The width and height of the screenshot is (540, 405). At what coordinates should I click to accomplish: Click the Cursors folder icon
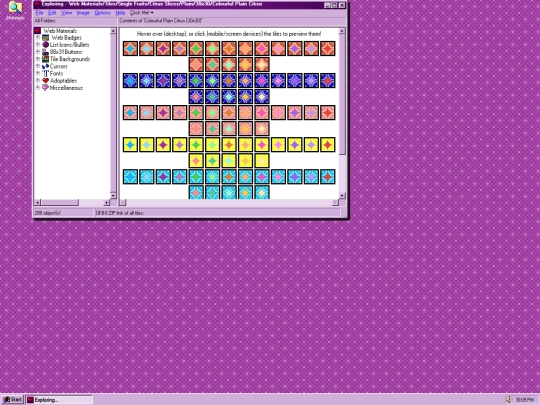coord(45,66)
